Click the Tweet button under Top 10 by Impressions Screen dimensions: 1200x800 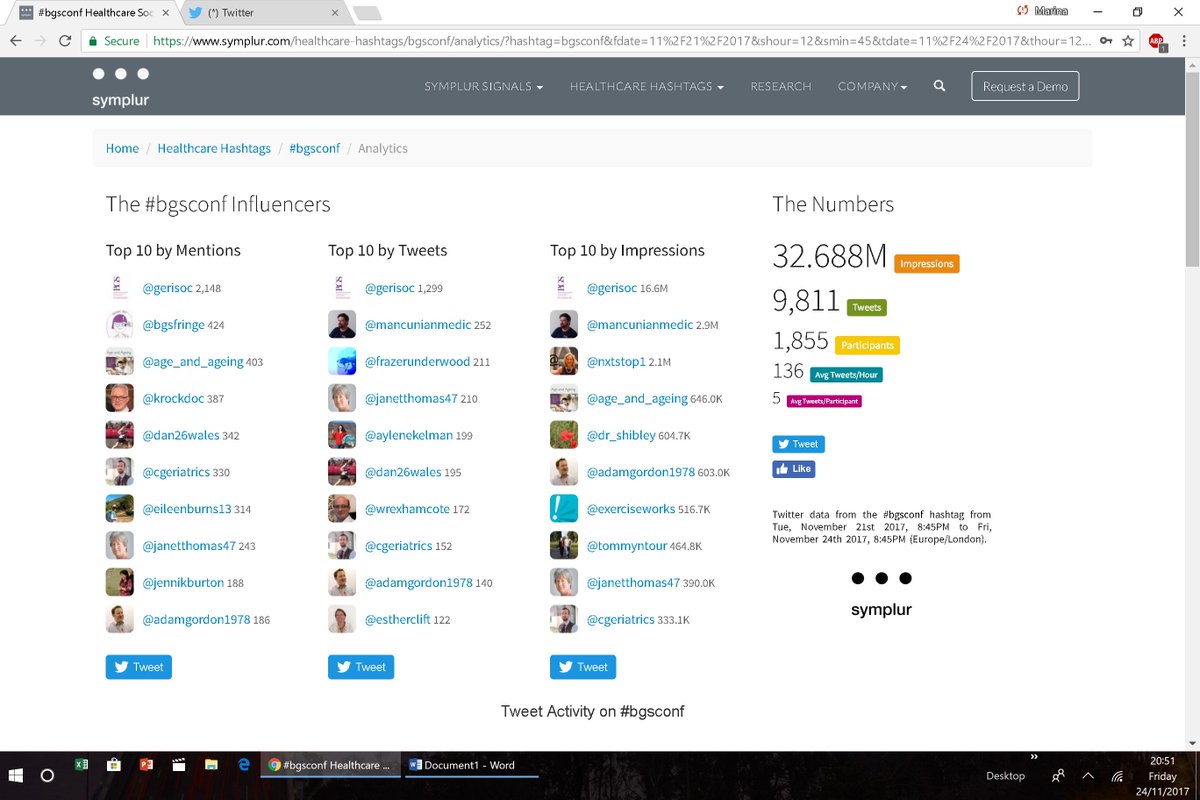click(x=583, y=667)
